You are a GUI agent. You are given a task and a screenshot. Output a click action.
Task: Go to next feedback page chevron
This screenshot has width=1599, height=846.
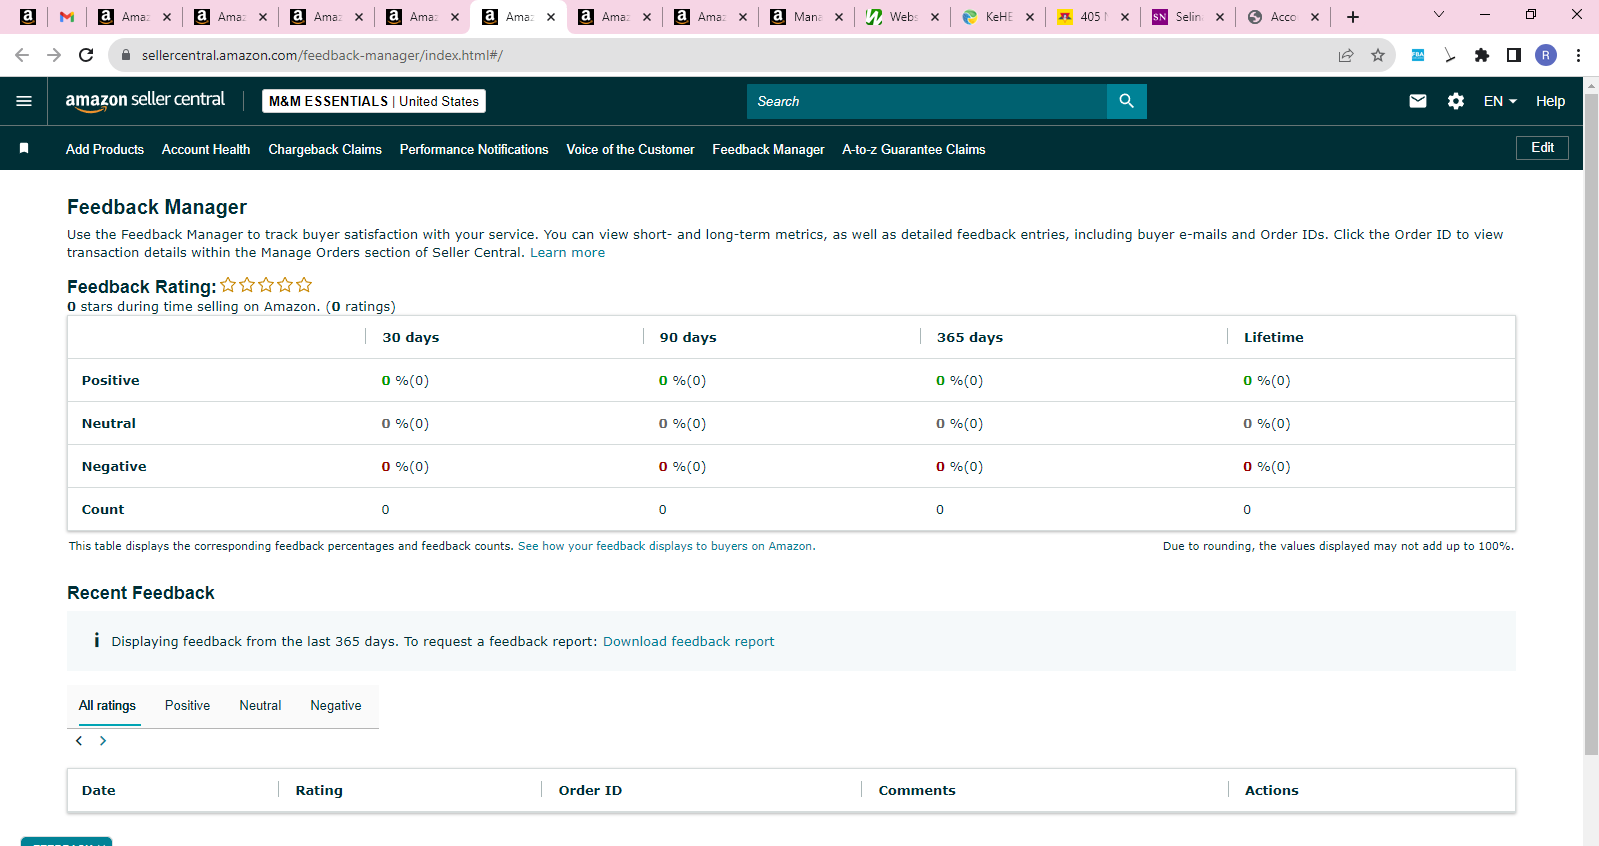pos(103,741)
